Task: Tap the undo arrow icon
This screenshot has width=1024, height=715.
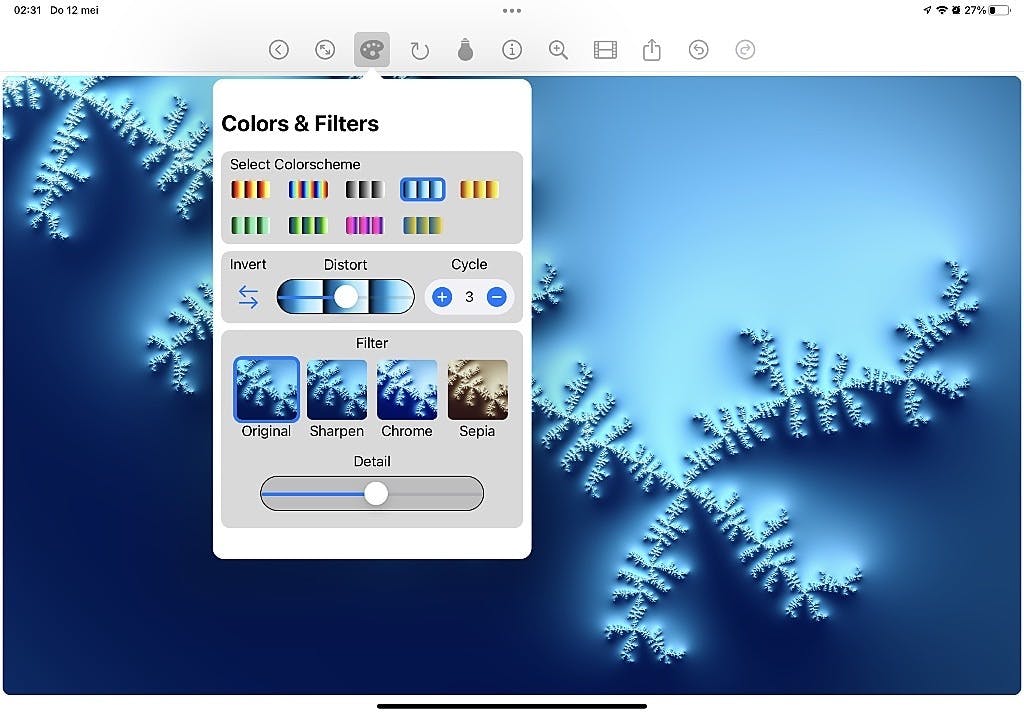Action: click(699, 50)
